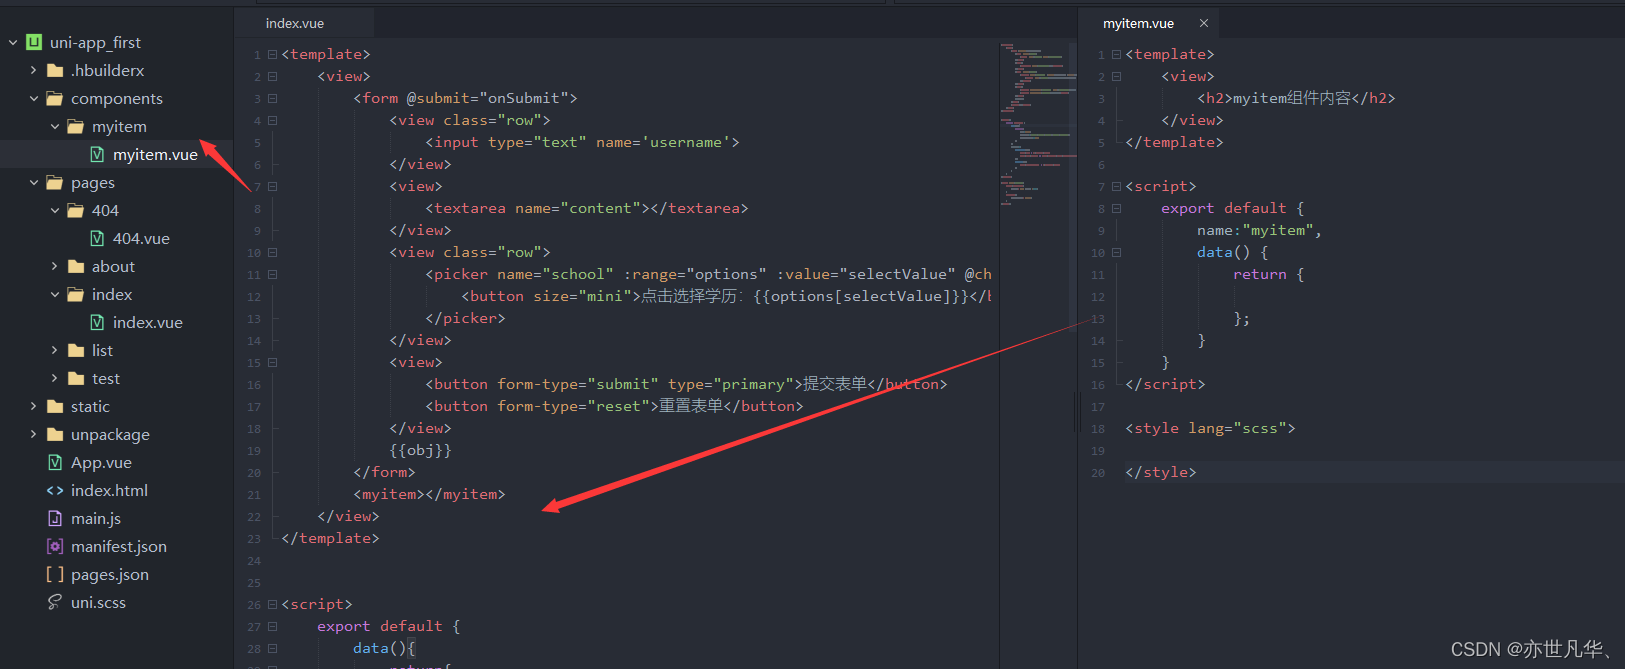
Task: Fold the form block at line 3 in index.vue
Action: [x=272, y=99]
